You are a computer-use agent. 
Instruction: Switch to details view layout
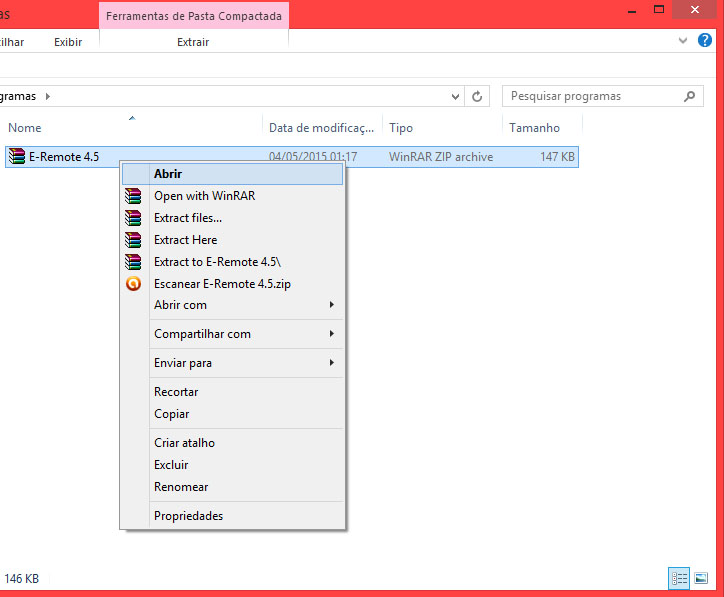[680, 578]
